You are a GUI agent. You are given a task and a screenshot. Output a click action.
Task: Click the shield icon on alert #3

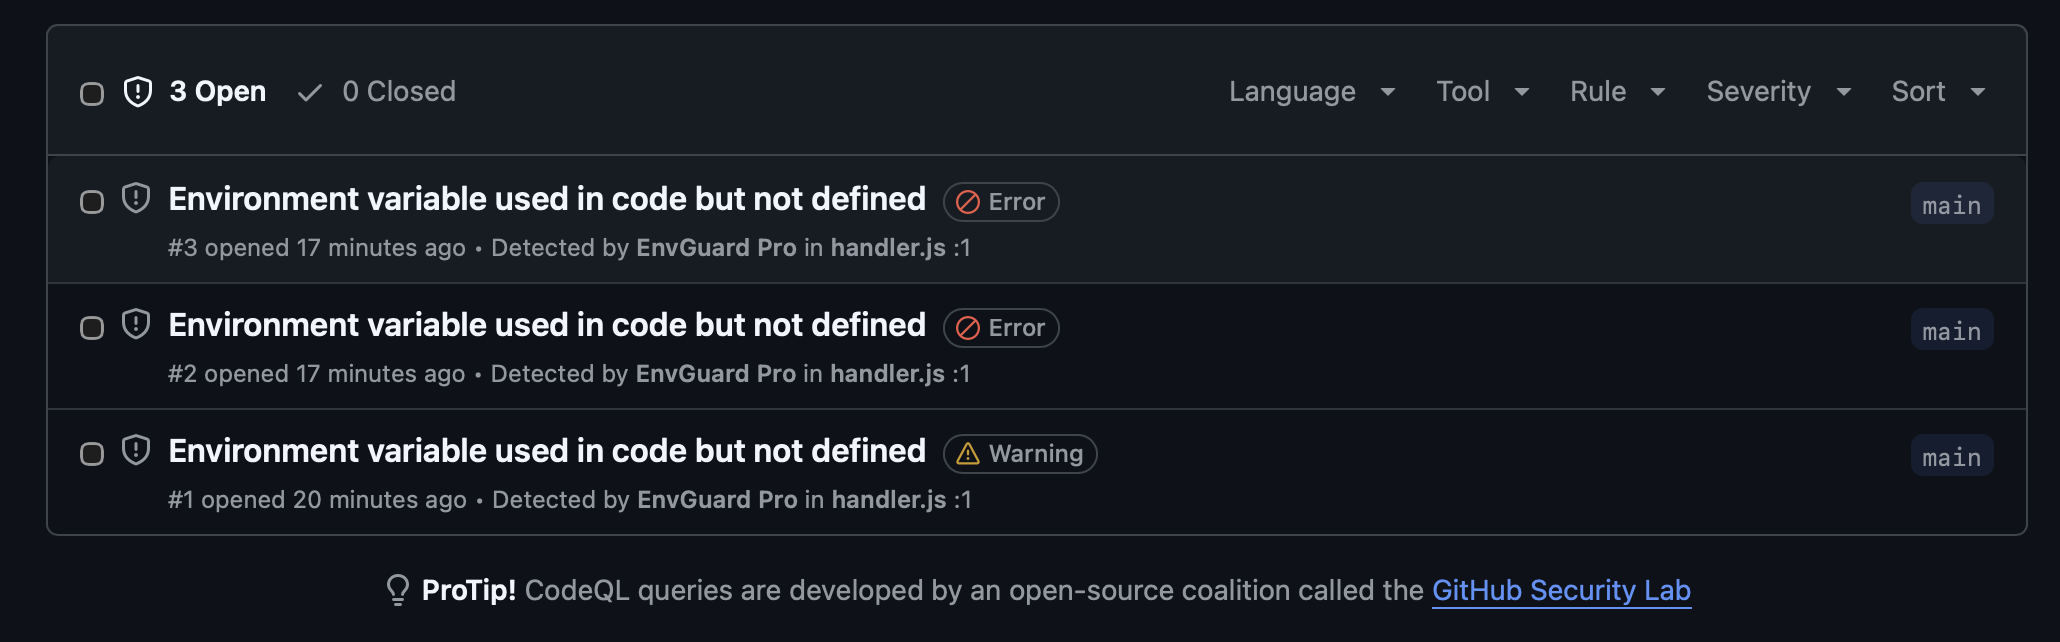click(x=135, y=199)
